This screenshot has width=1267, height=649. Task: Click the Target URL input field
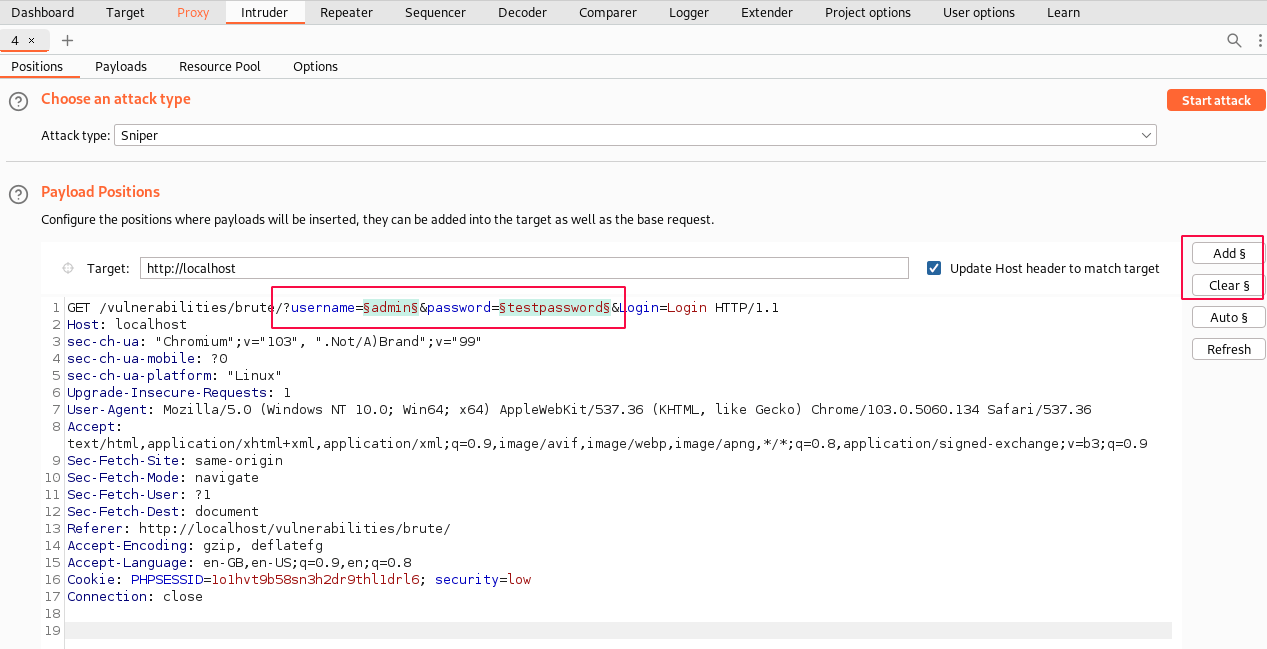(523, 268)
